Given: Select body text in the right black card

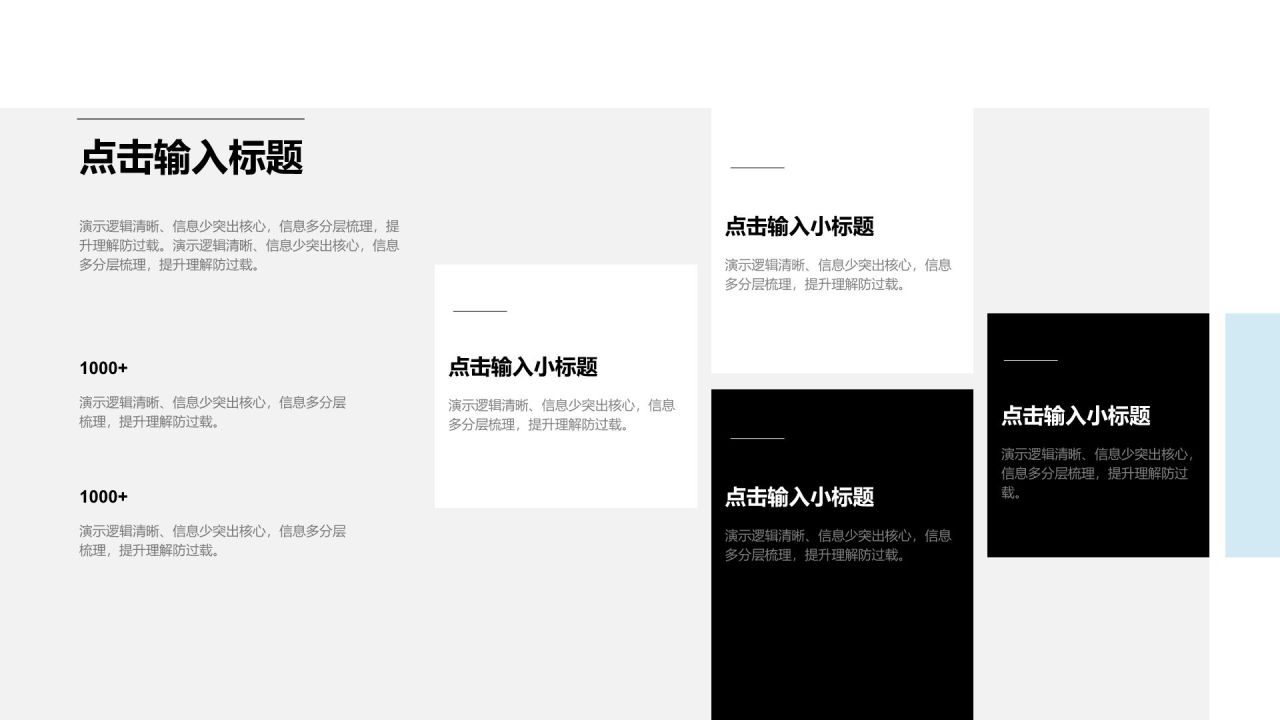Looking at the screenshot, I should 1097,473.
